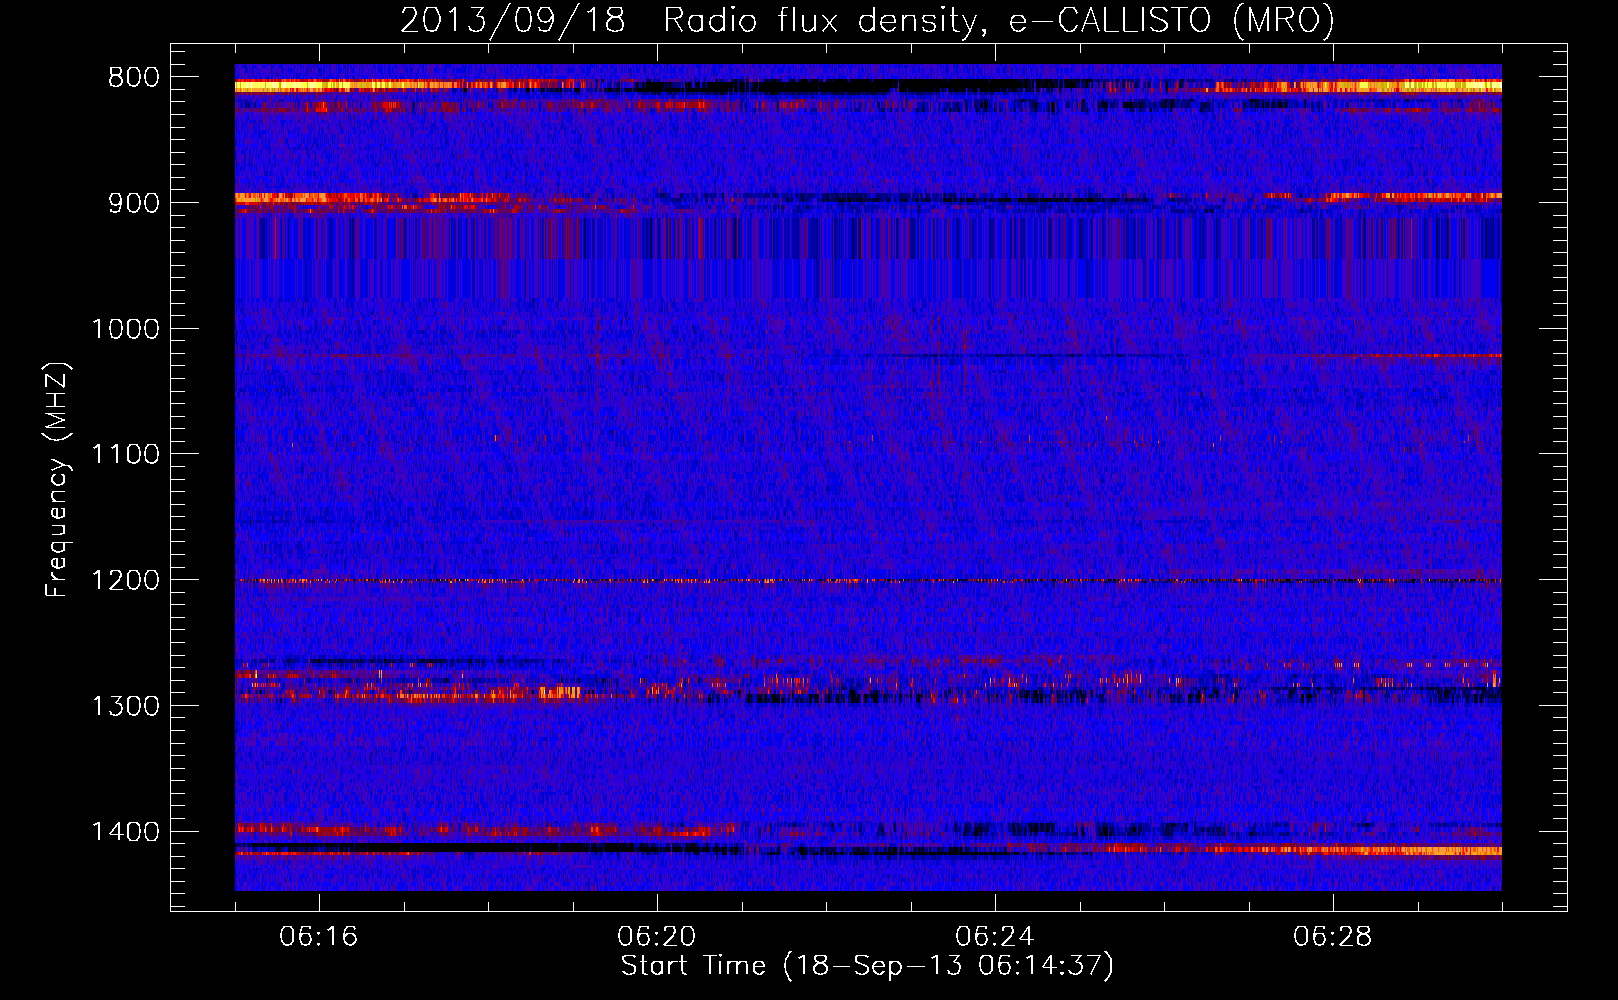The width and height of the screenshot is (1618, 1000).
Task: Click the "Frequency (MHZ)" axis label
Action: 57,480
